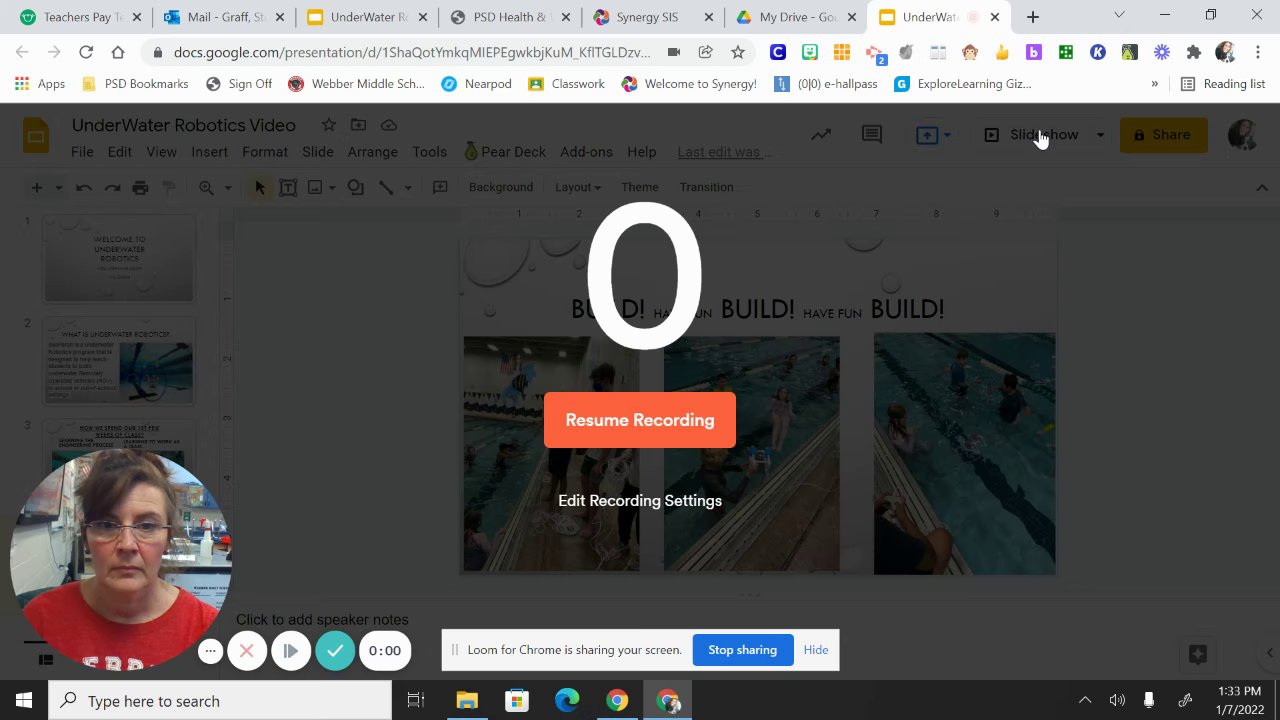Screen dimensions: 1280x720
Task: Open Microsoft Edge from the taskbar
Action: [567, 701]
